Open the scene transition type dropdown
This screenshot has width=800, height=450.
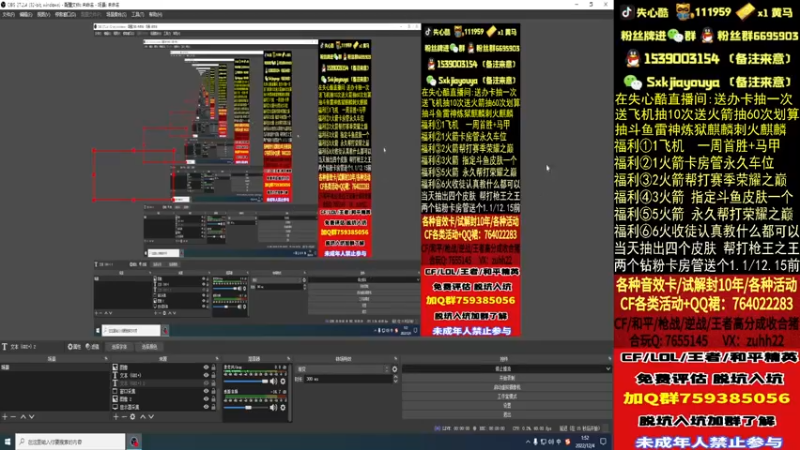pyautogui.click(x=342, y=369)
